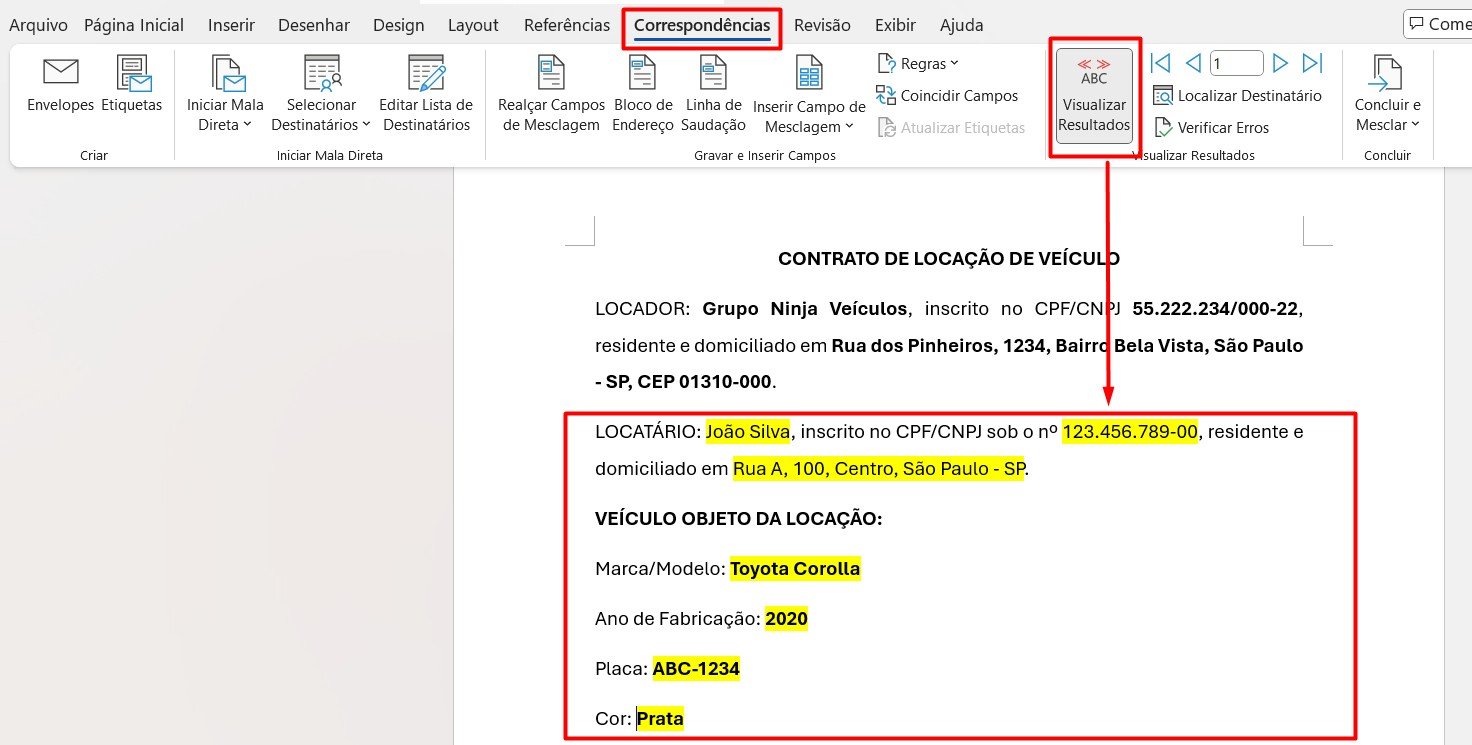Click the document title CONTRATO DE LOCAÇÃO
This screenshot has width=1472, height=745.
pos(949,259)
